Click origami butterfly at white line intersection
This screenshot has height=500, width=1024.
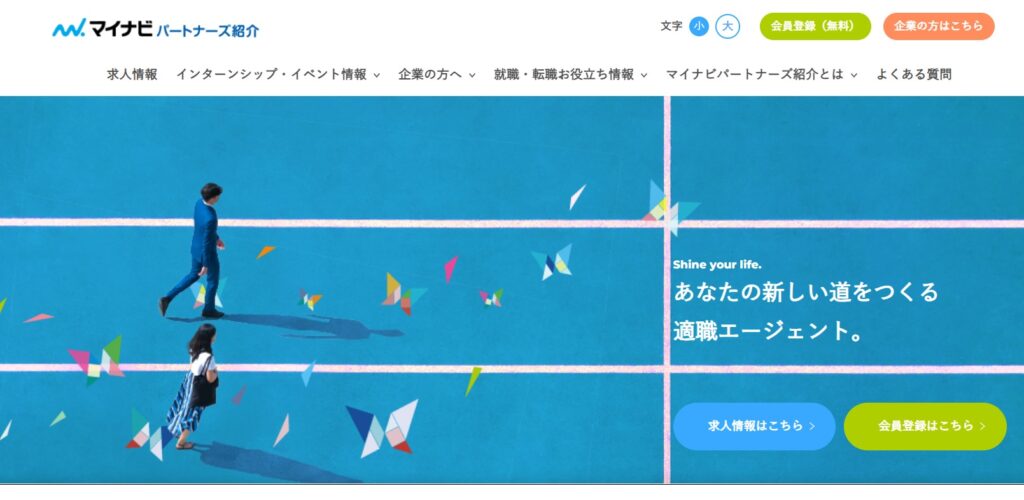670,208
